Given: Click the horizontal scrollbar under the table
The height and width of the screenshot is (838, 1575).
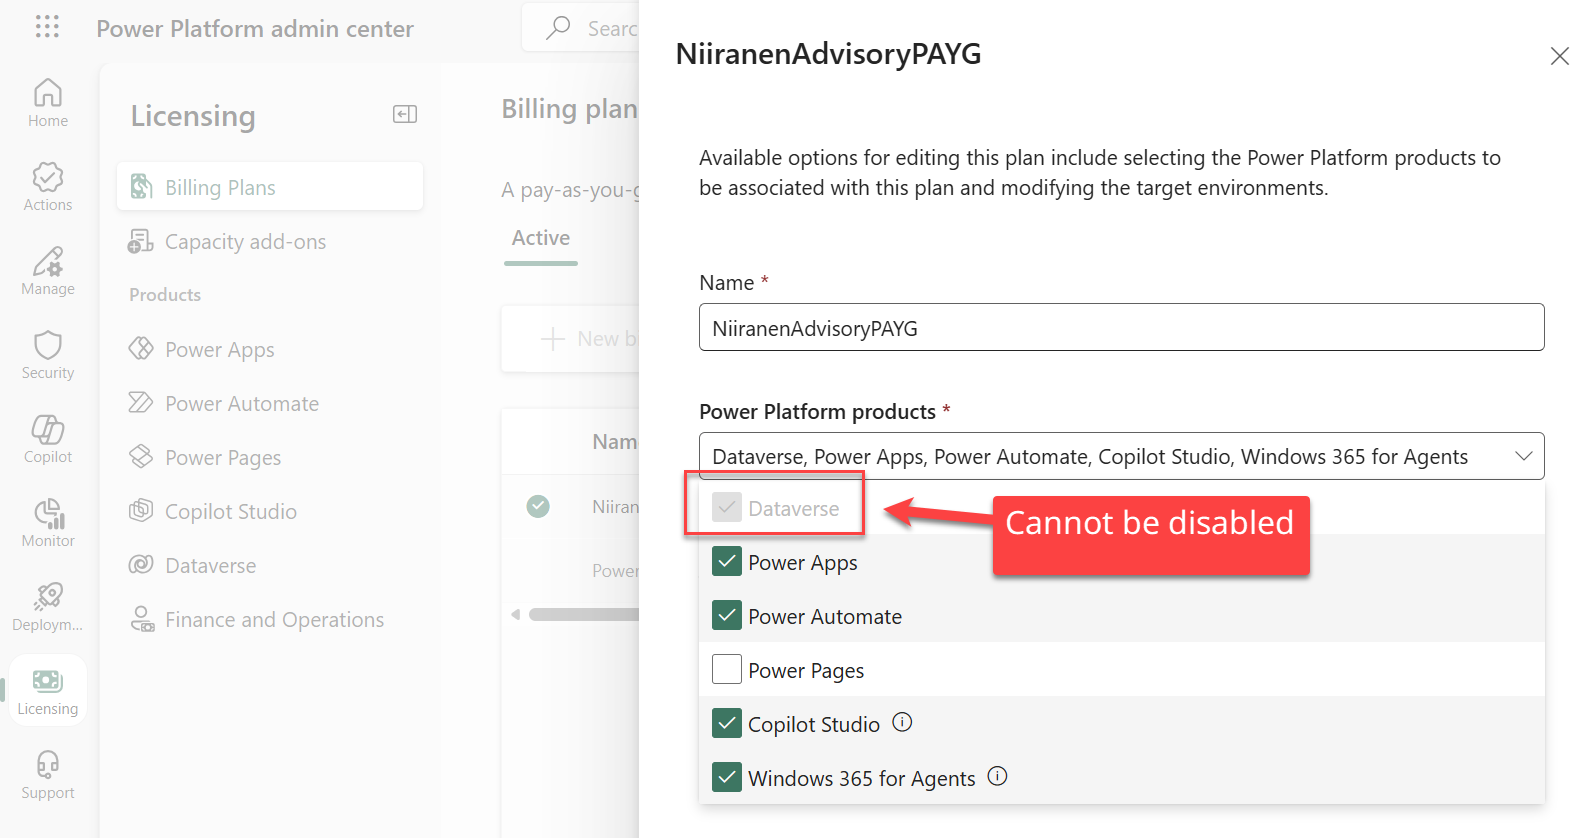Looking at the screenshot, I should click(584, 614).
